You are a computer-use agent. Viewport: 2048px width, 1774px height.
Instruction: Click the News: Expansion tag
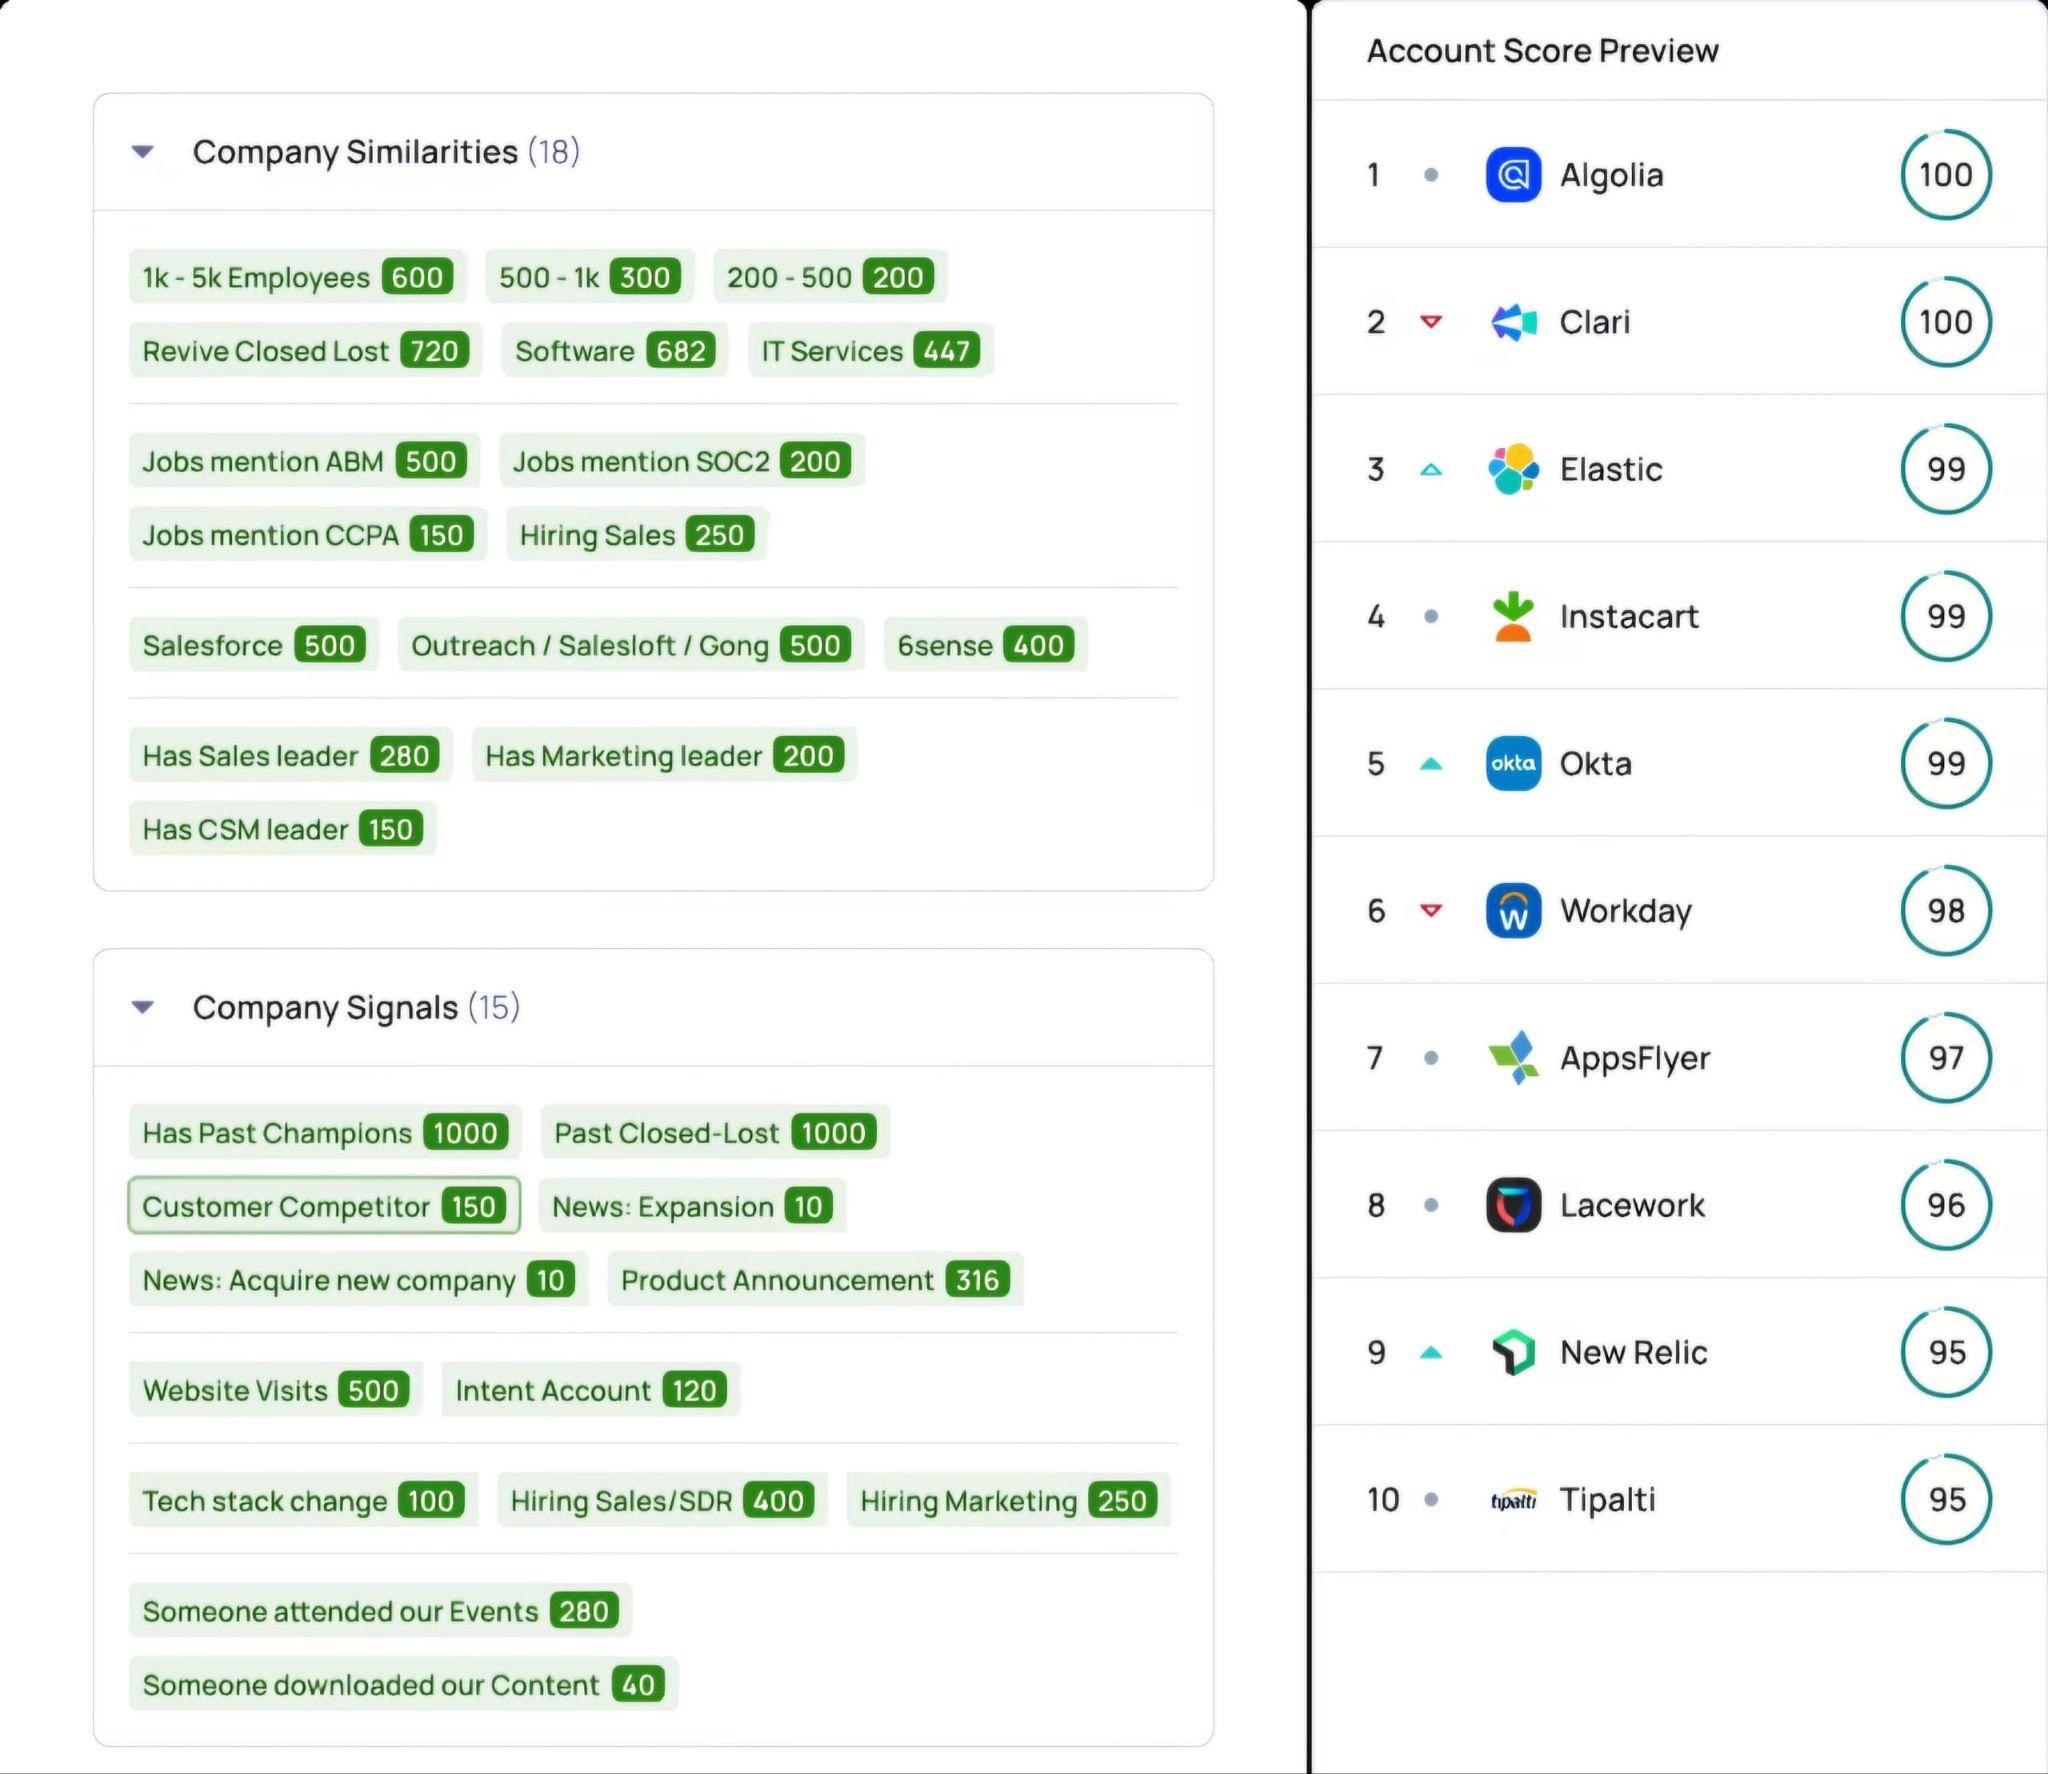(x=693, y=1206)
